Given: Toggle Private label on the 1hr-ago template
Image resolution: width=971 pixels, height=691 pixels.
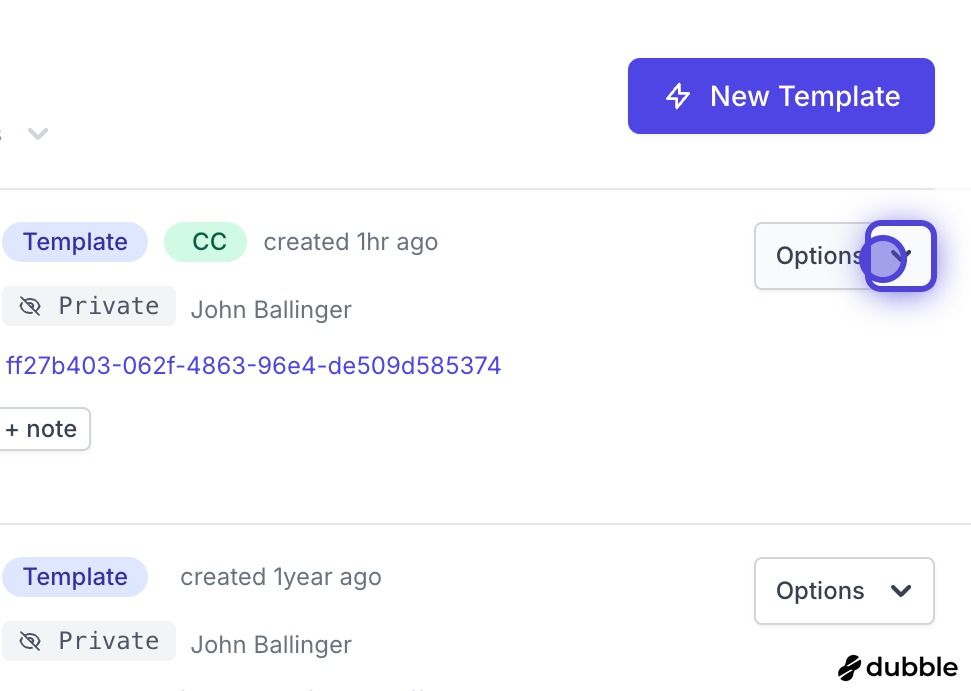Looking at the screenshot, I should [x=108, y=306].
